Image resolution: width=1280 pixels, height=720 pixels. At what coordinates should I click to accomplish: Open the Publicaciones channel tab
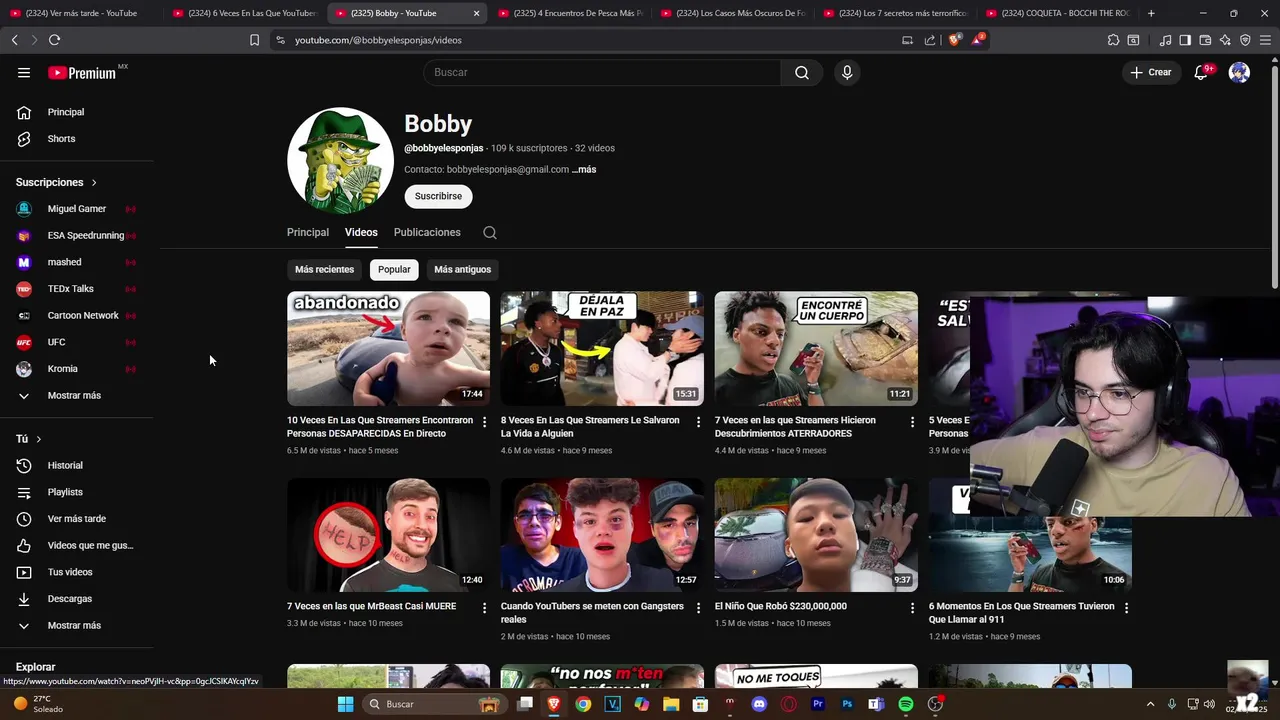click(427, 232)
